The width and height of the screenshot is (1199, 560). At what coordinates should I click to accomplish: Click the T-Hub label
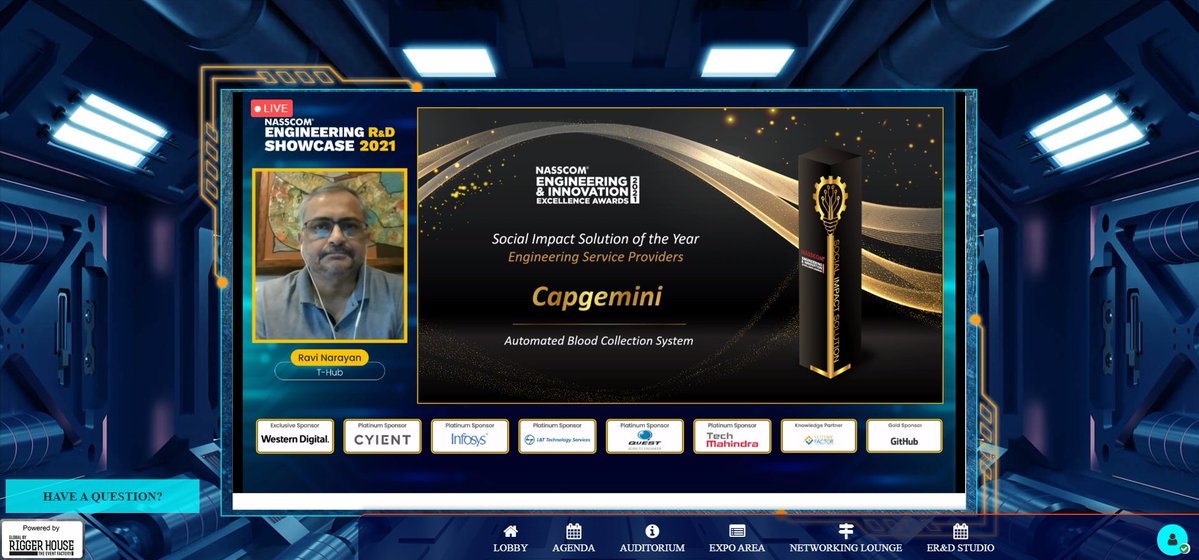click(x=330, y=372)
